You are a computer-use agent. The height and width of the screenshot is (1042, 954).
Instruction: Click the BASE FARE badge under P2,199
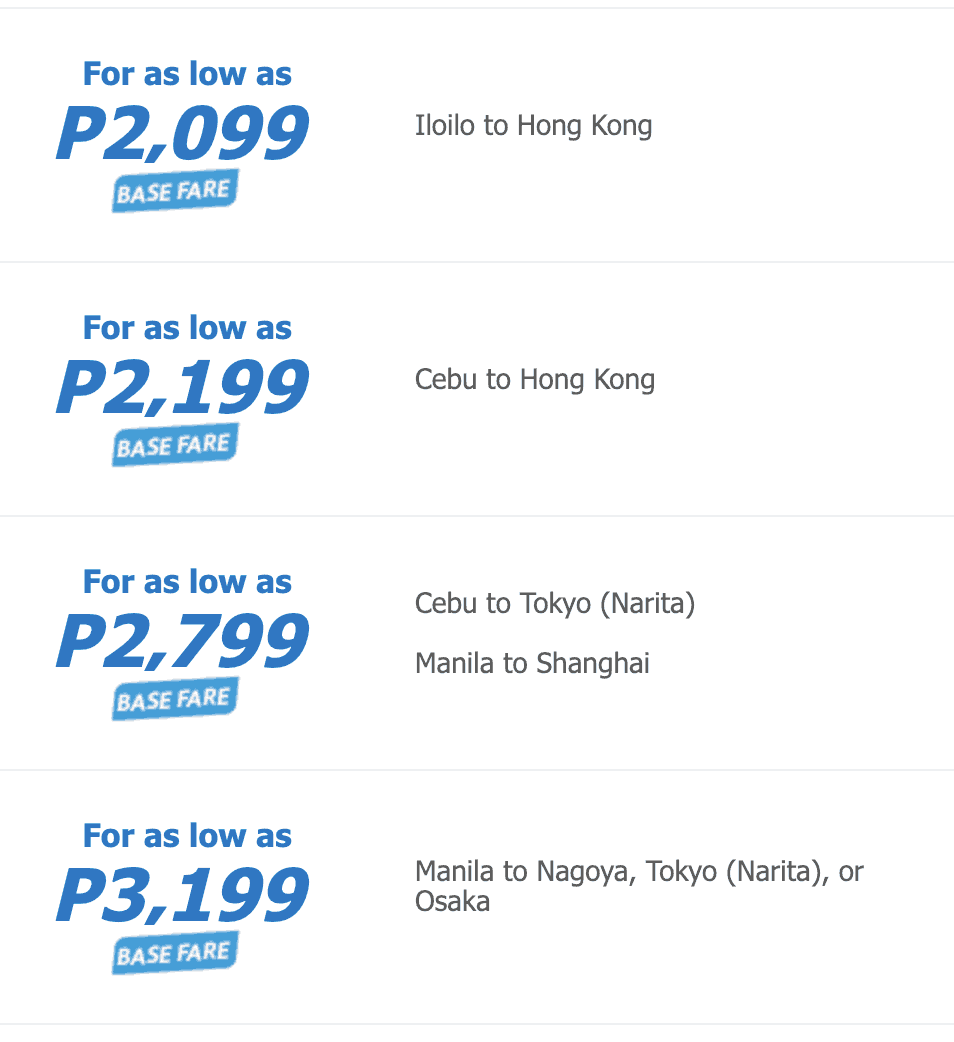(x=176, y=445)
